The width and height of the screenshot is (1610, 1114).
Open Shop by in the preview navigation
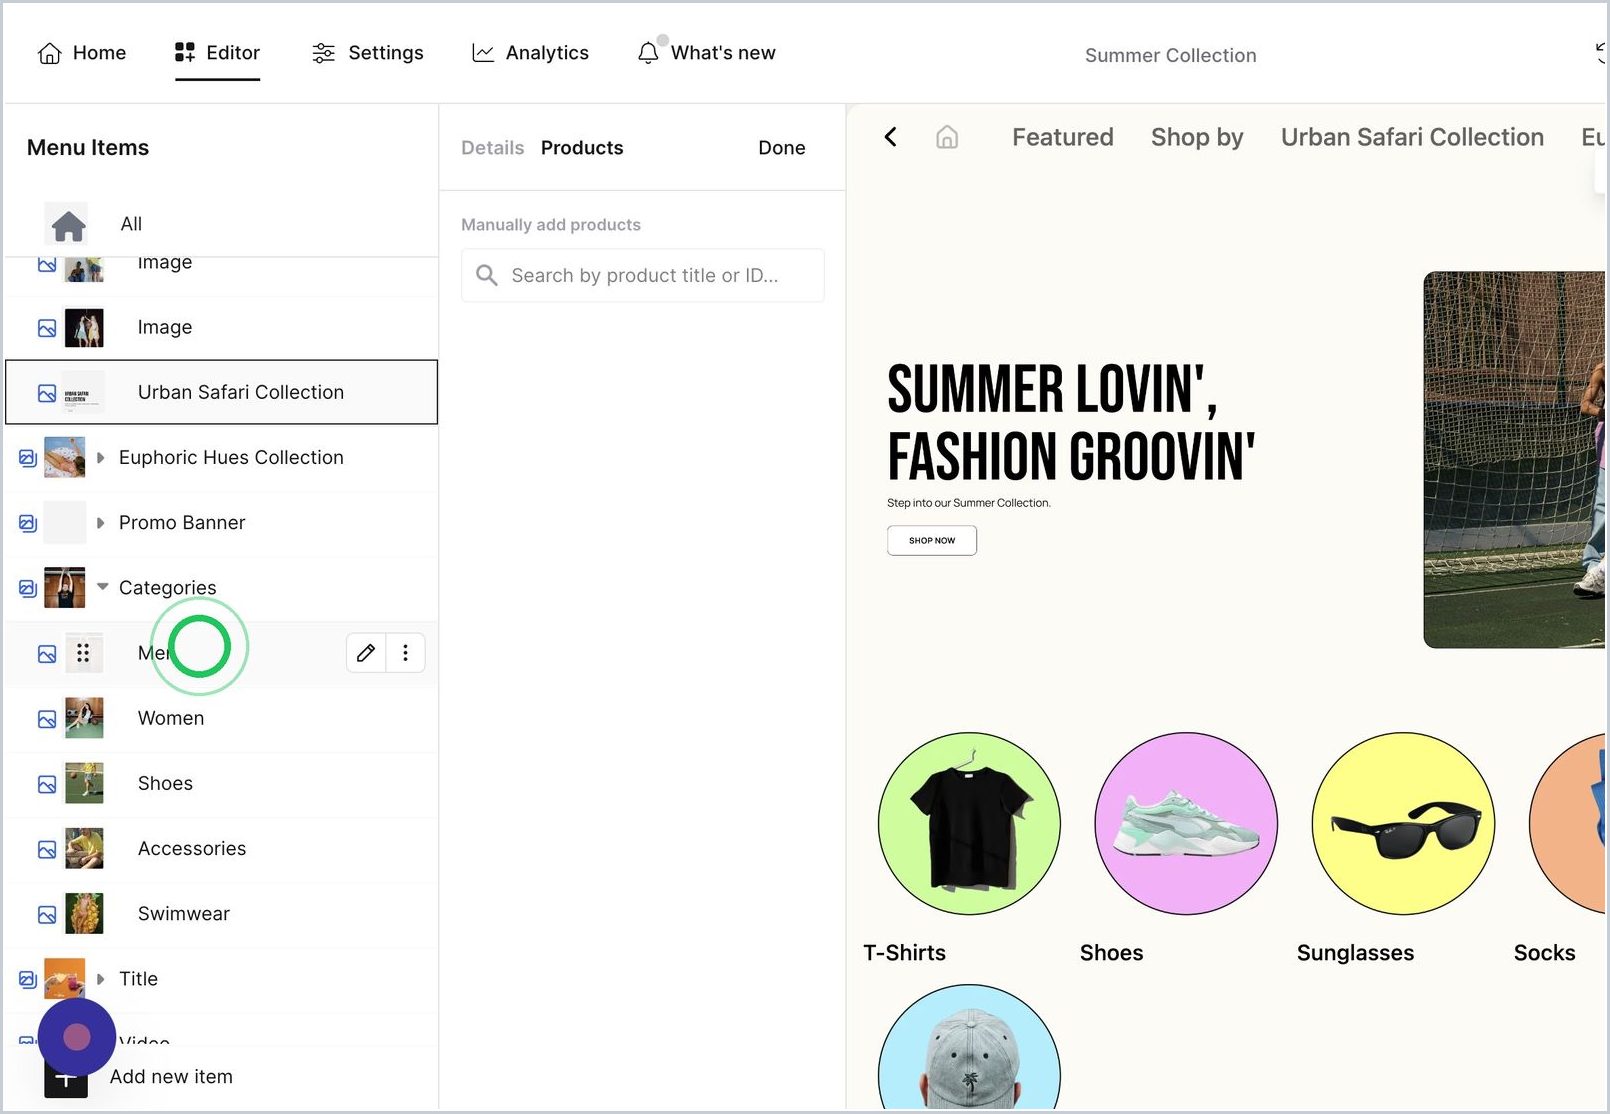[x=1197, y=137]
